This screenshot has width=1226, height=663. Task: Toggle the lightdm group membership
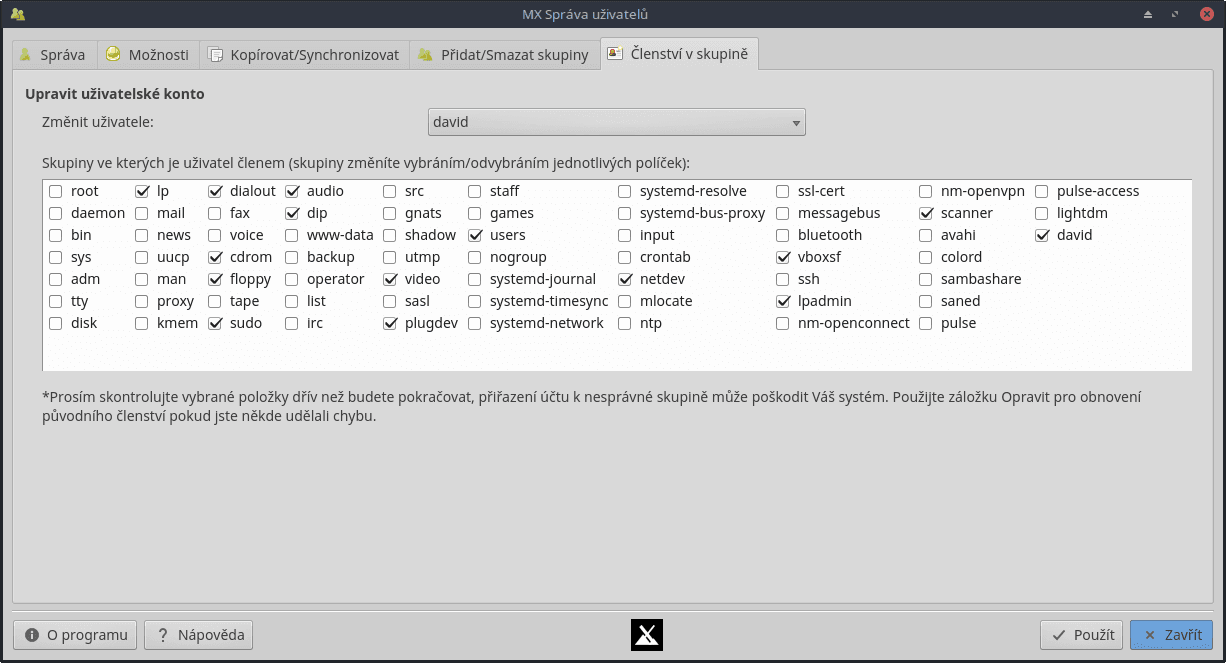click(1040, 213)
